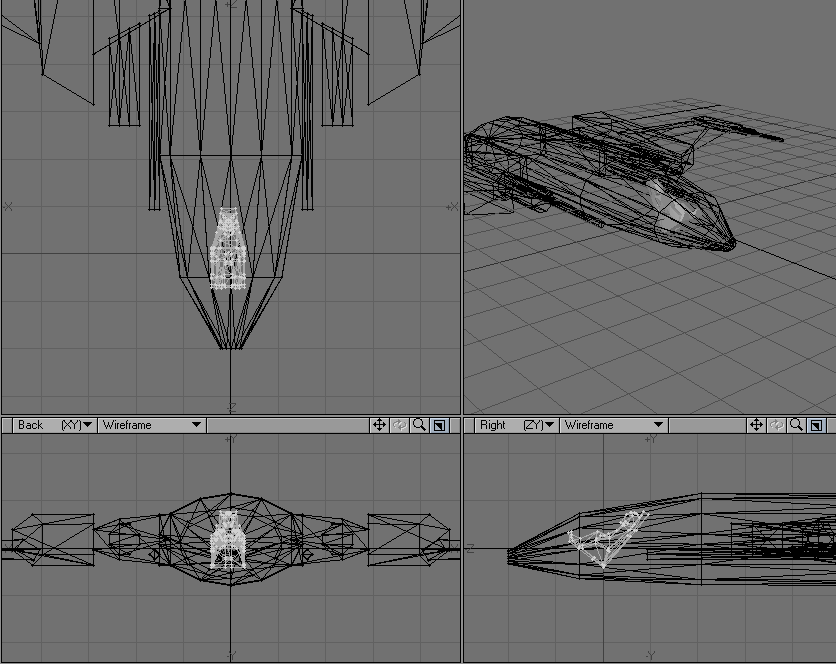Open the Back (XY) view type dropdown

(x=54, y=425)
